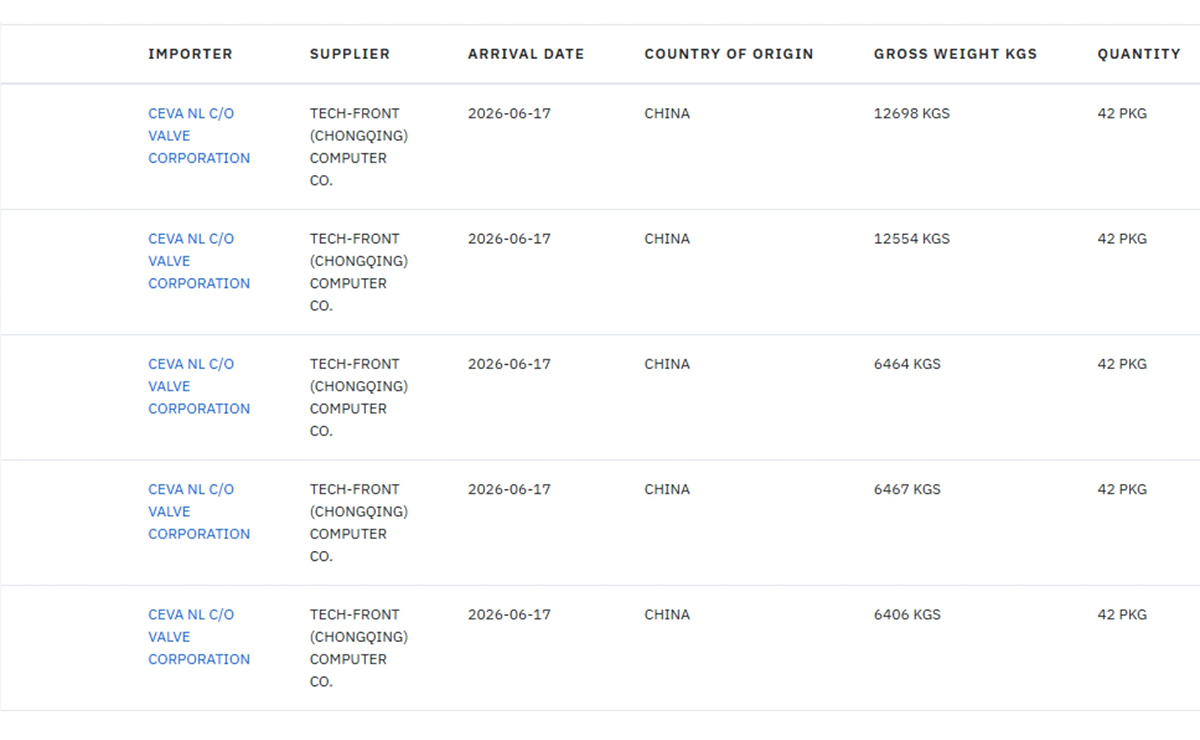
Task: Click 42 PKG in the 12554 KGS row
Action: (x=1122, y=239)
